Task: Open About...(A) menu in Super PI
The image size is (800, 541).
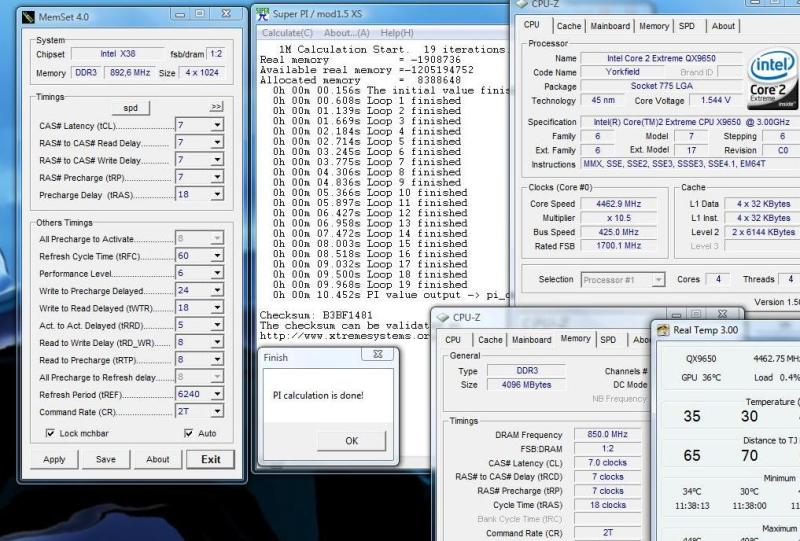Action: point(346,33)
